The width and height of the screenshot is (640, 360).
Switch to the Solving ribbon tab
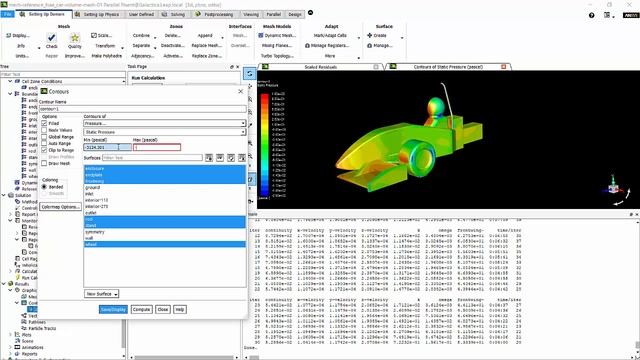tap(174, 14)
